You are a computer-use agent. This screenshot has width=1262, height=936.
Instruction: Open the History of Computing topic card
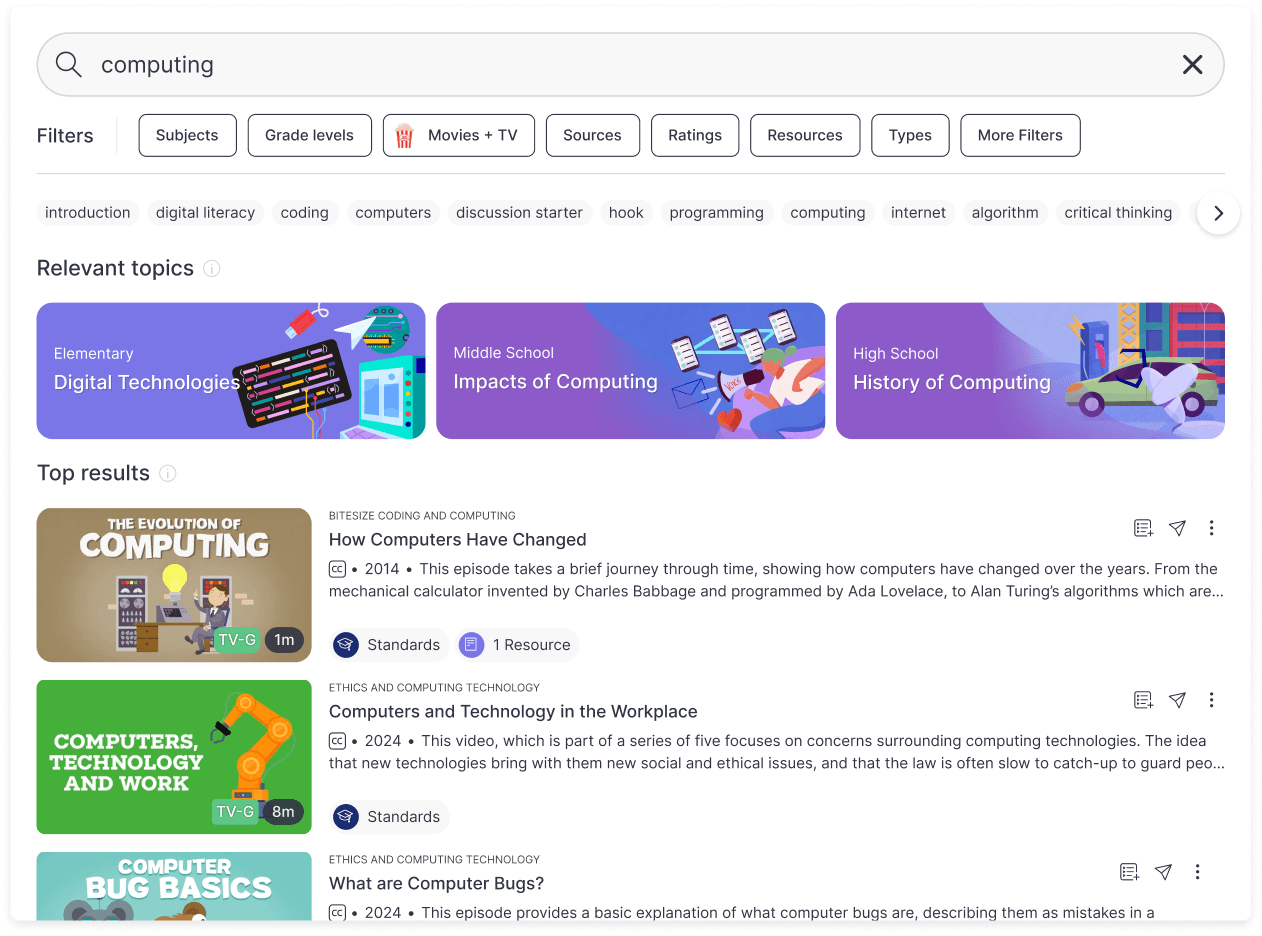1029,371
